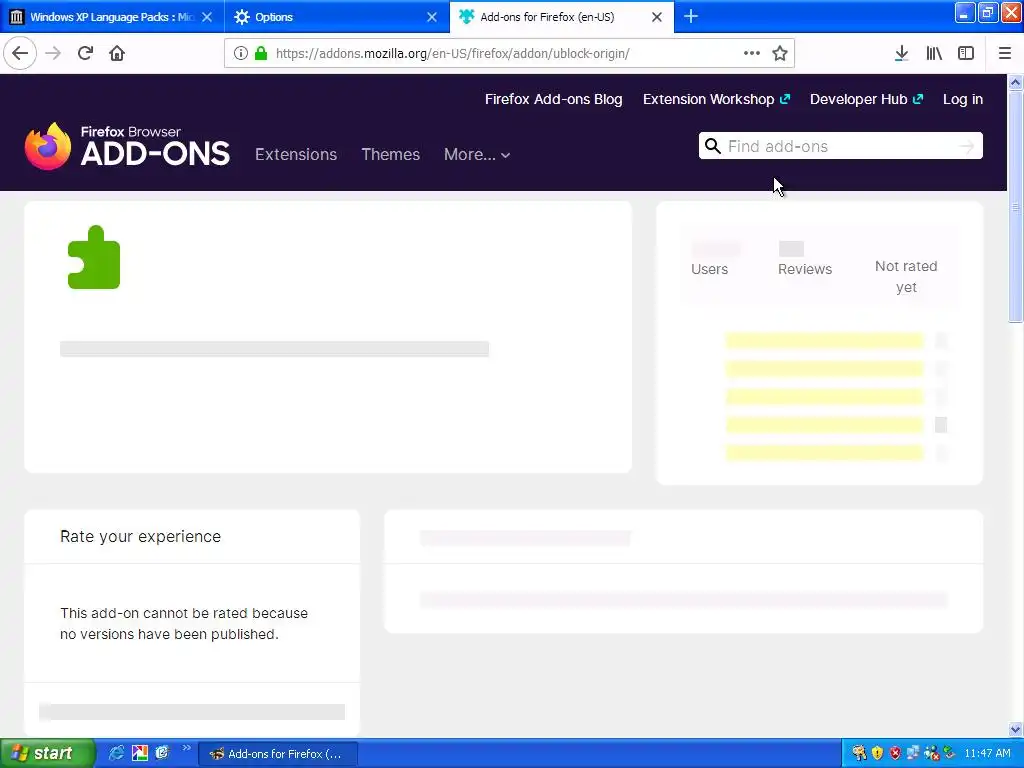Open a new tab with plus

(691, 17)
